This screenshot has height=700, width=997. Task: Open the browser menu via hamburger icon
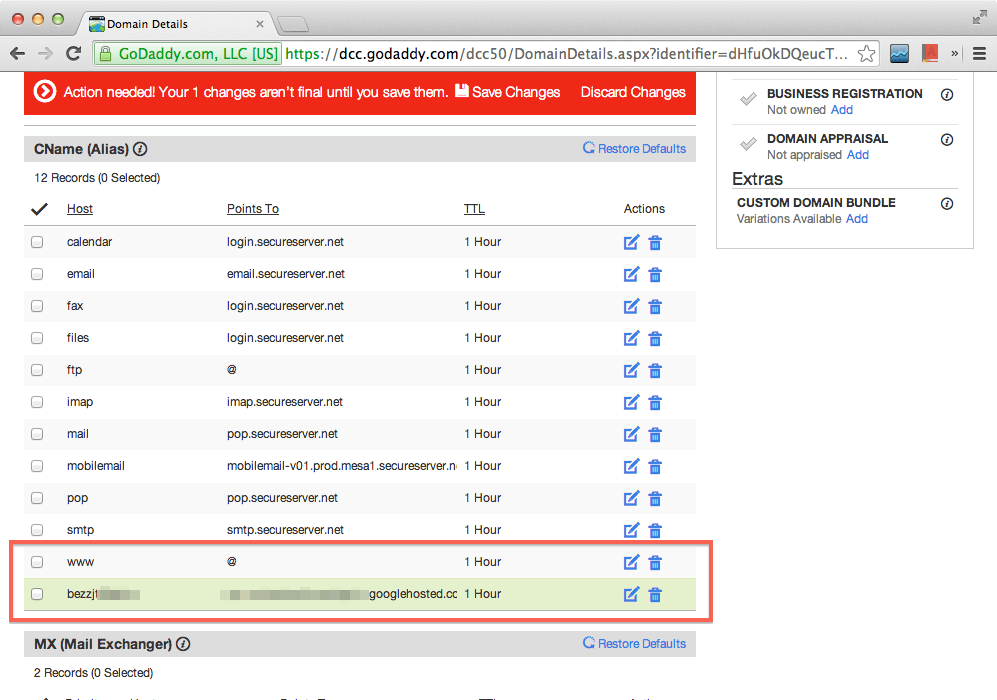(x=979, y=54)
